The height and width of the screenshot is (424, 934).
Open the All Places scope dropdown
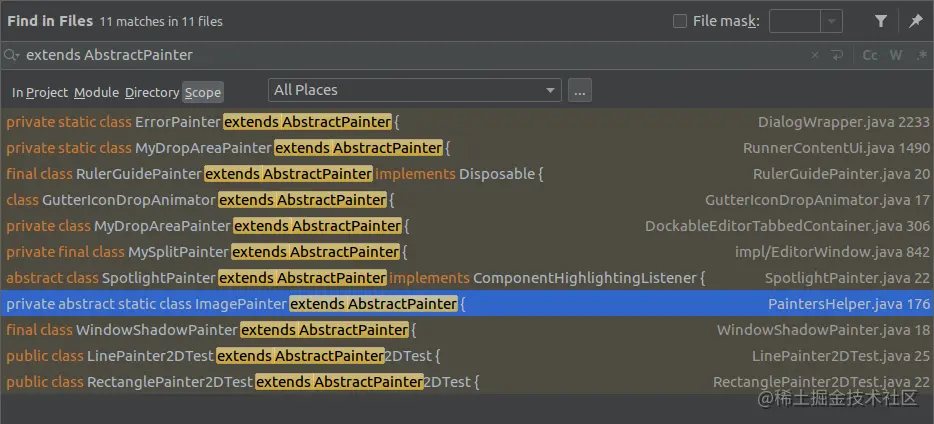tap(415, 91)
